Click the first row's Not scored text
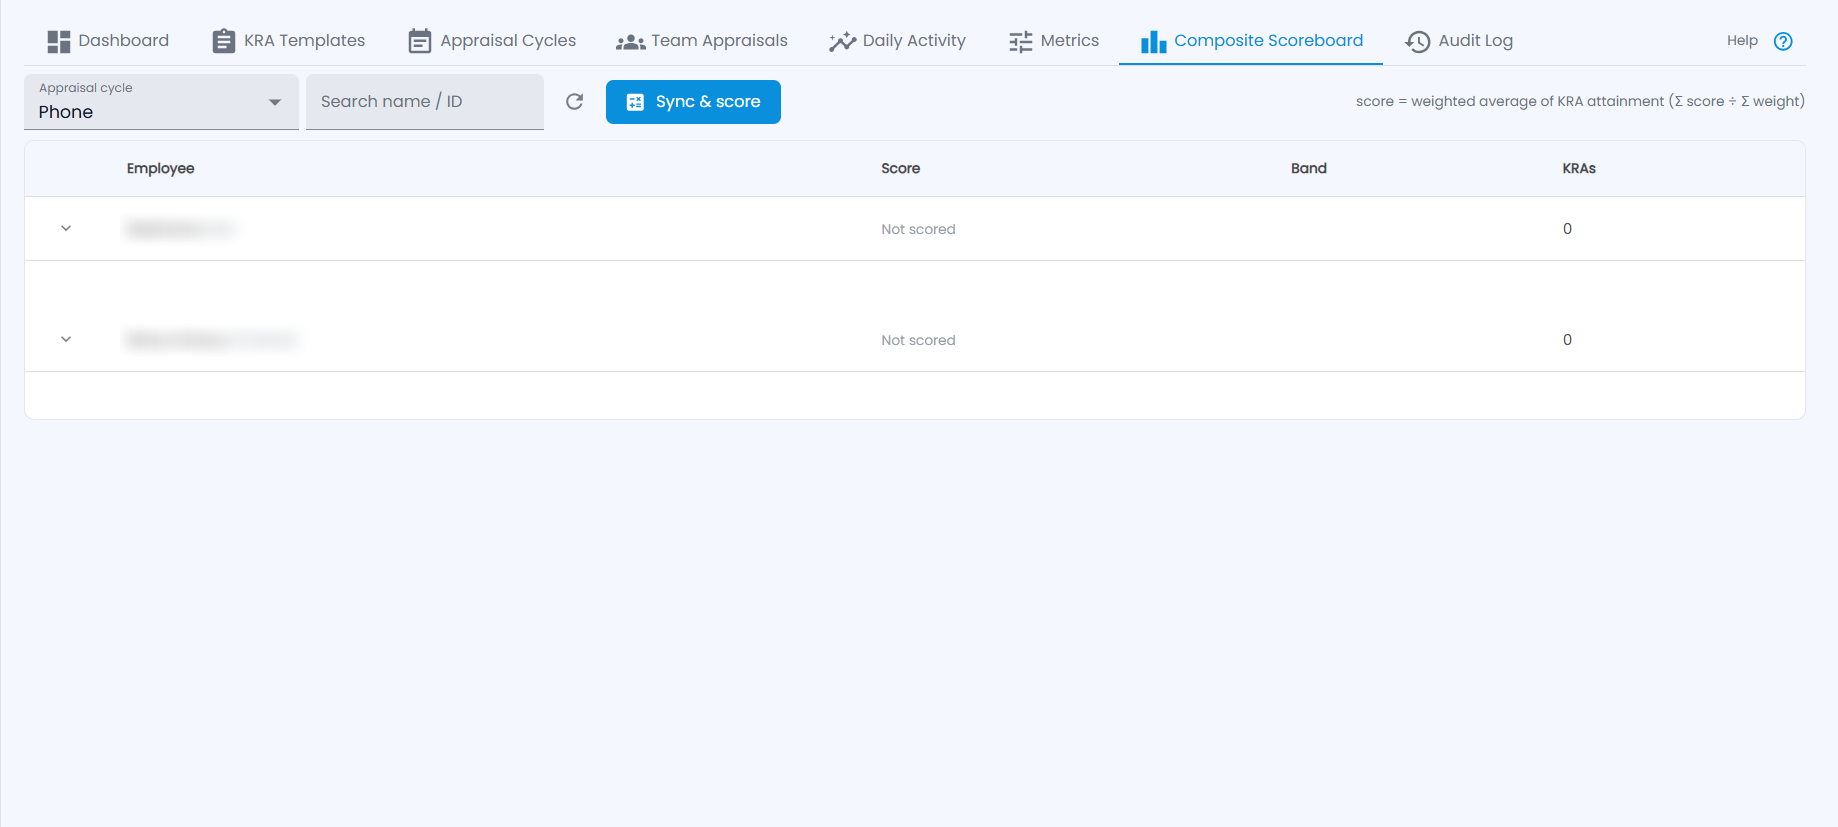Viewport: 1838px width, 827px height. point(918,229)
